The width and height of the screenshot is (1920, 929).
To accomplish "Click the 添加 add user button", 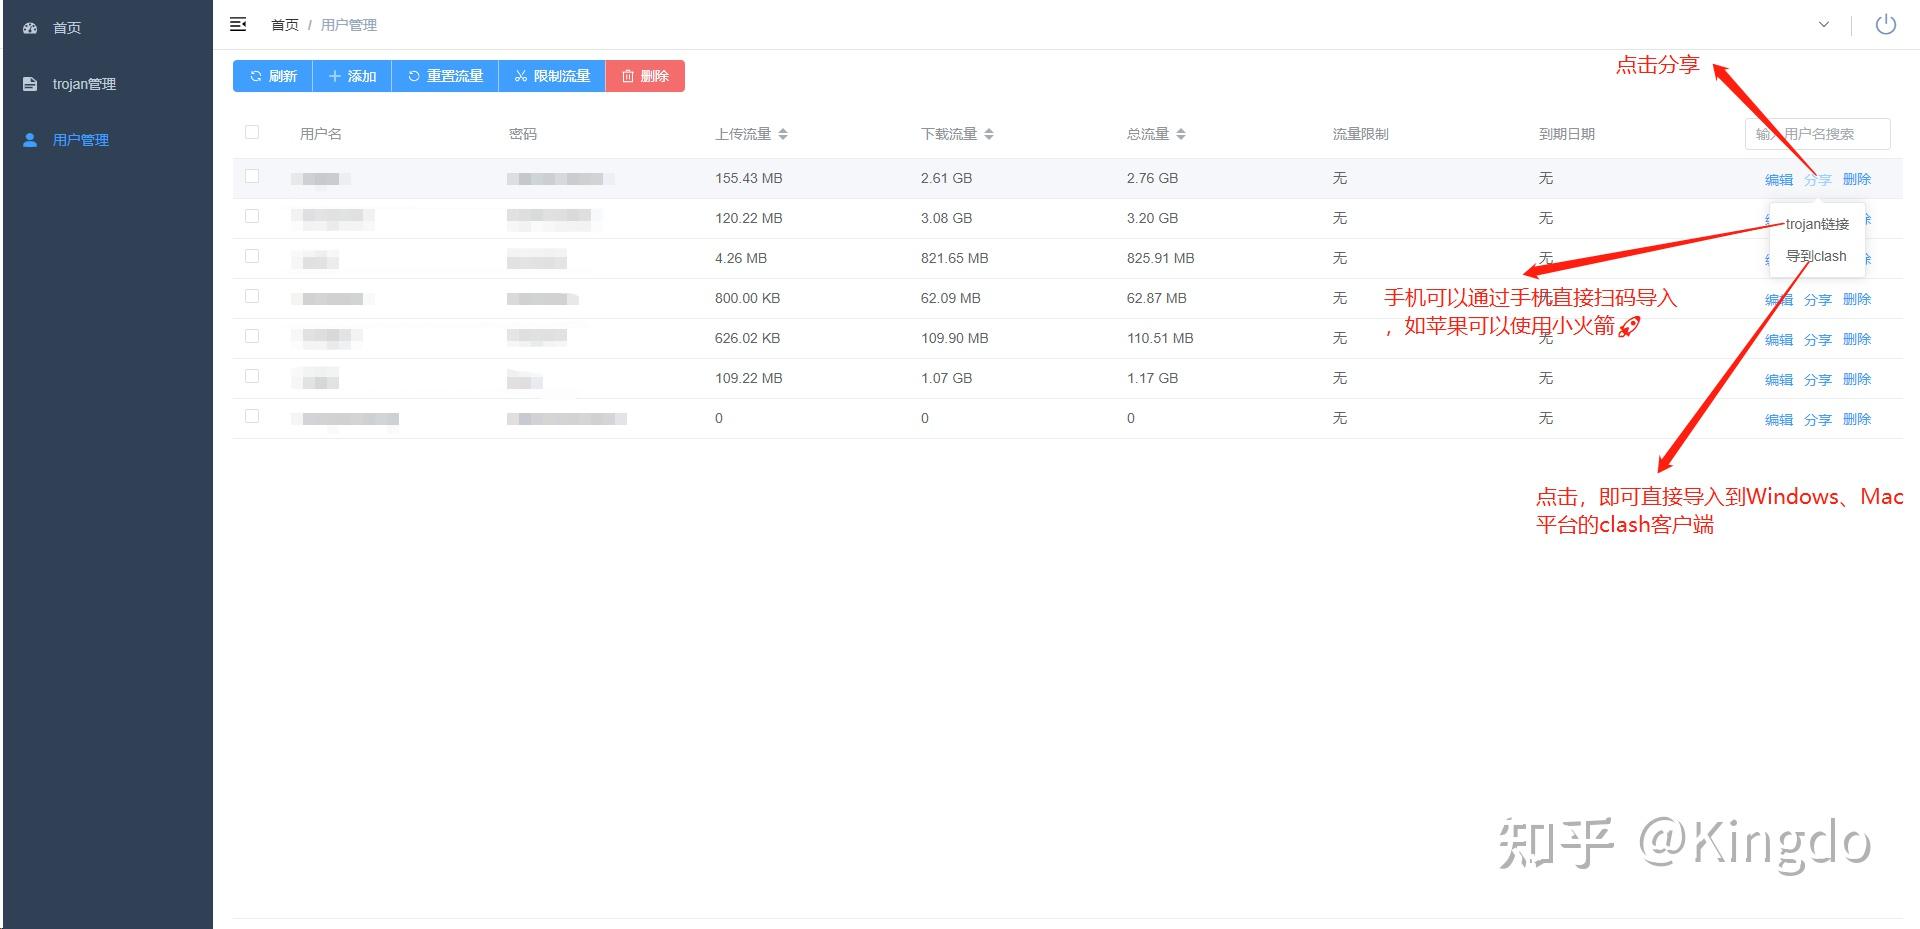I will (x=352, y=76).
